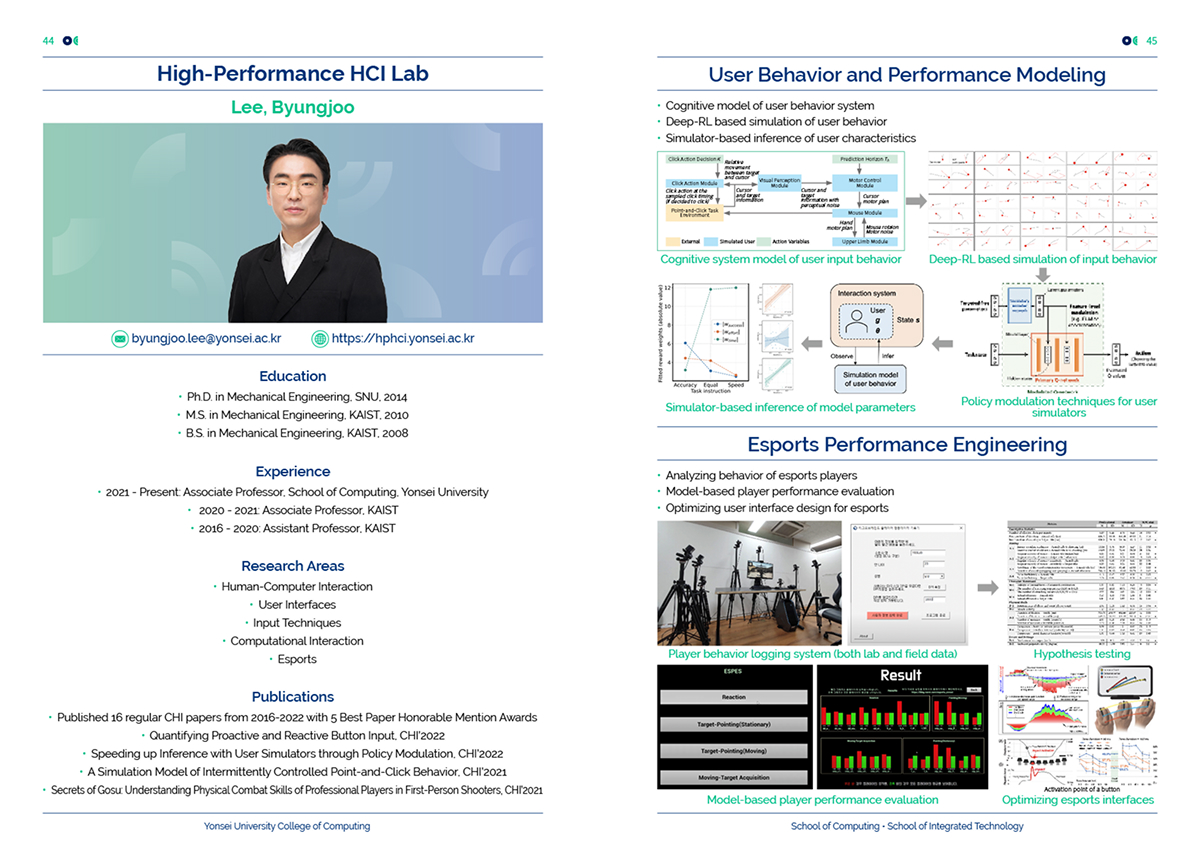Open the byungjoo.lee@yonsei.ac.kr email link
Screen dimensions: 1200x849
(x=206, y=339)
